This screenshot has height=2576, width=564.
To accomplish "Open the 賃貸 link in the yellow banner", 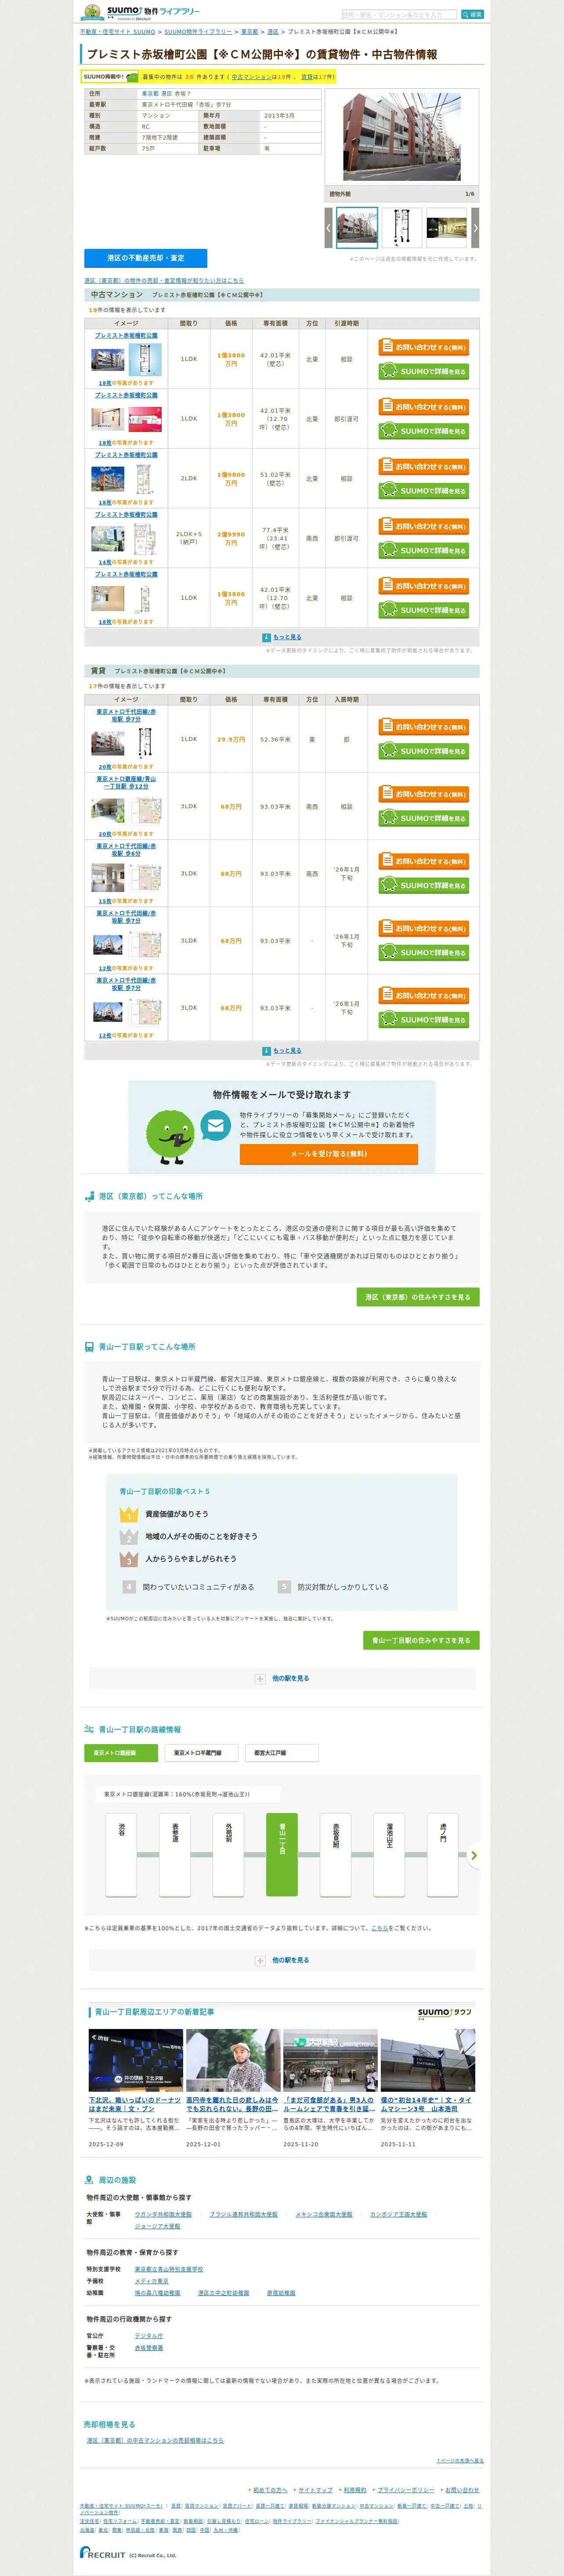I will coord(307,77).
